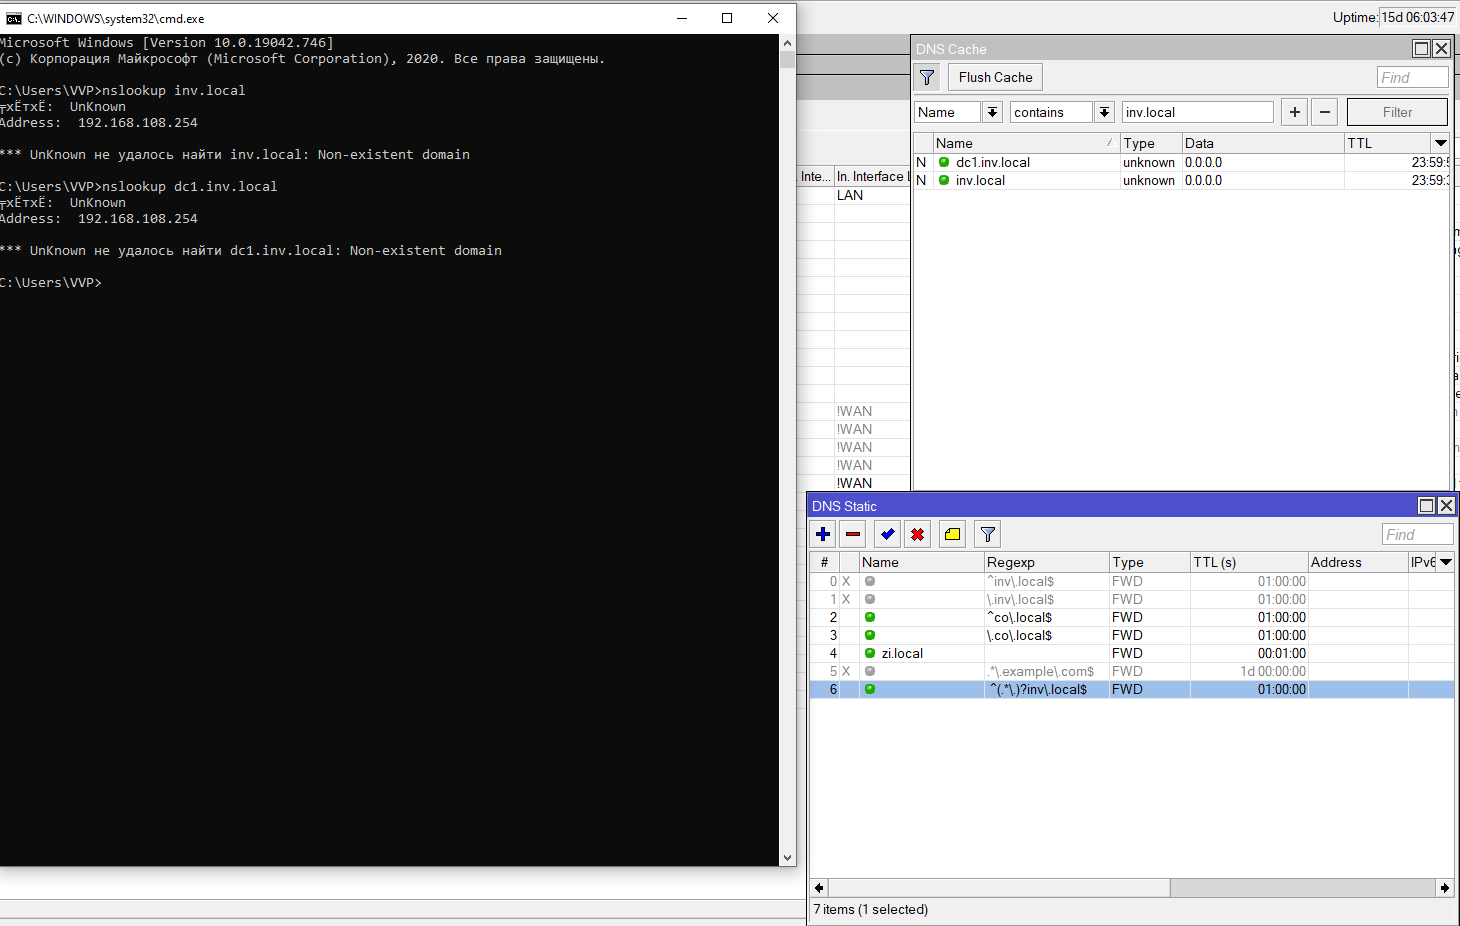
Task: Maximize the DNS Static window
Action: [x=1426, y=506]
